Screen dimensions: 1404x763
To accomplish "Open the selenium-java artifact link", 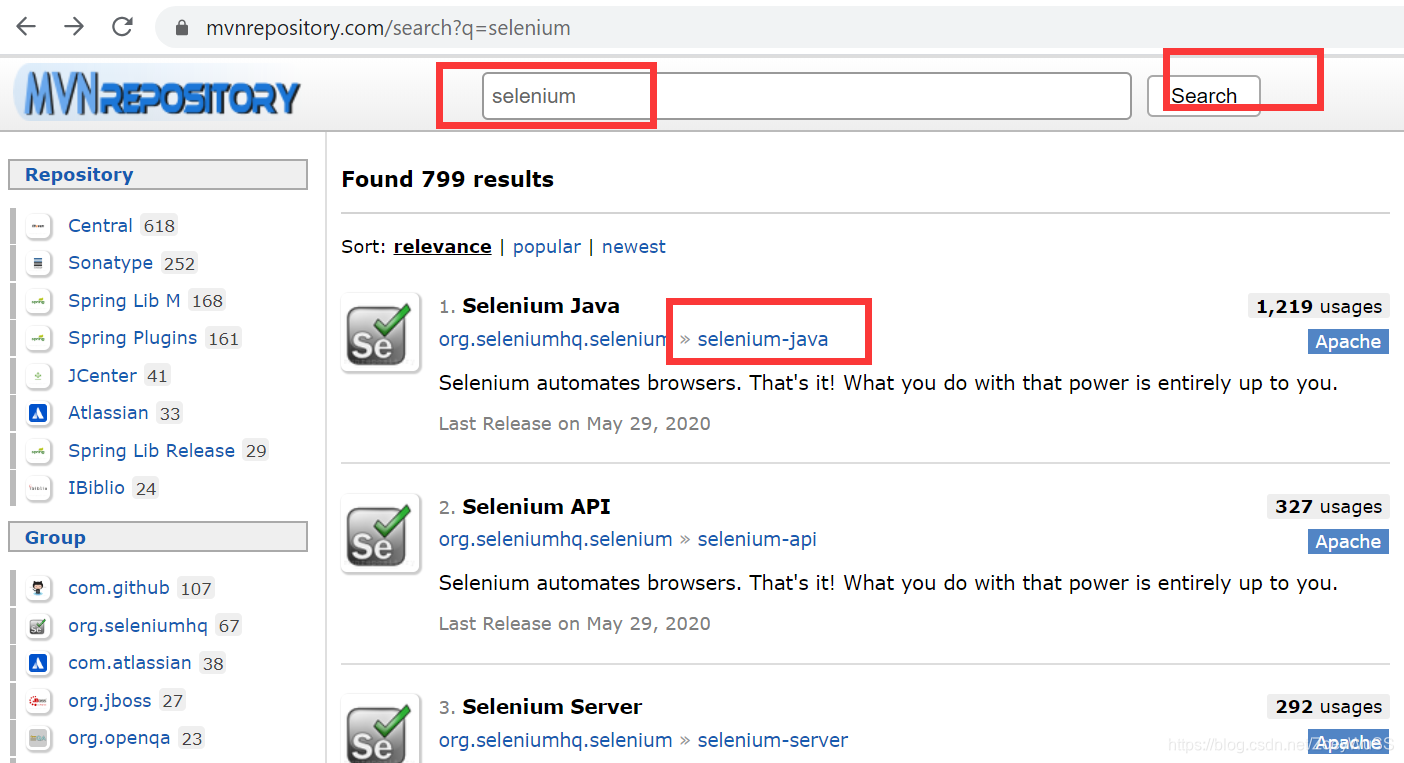I will click(763, 339).
